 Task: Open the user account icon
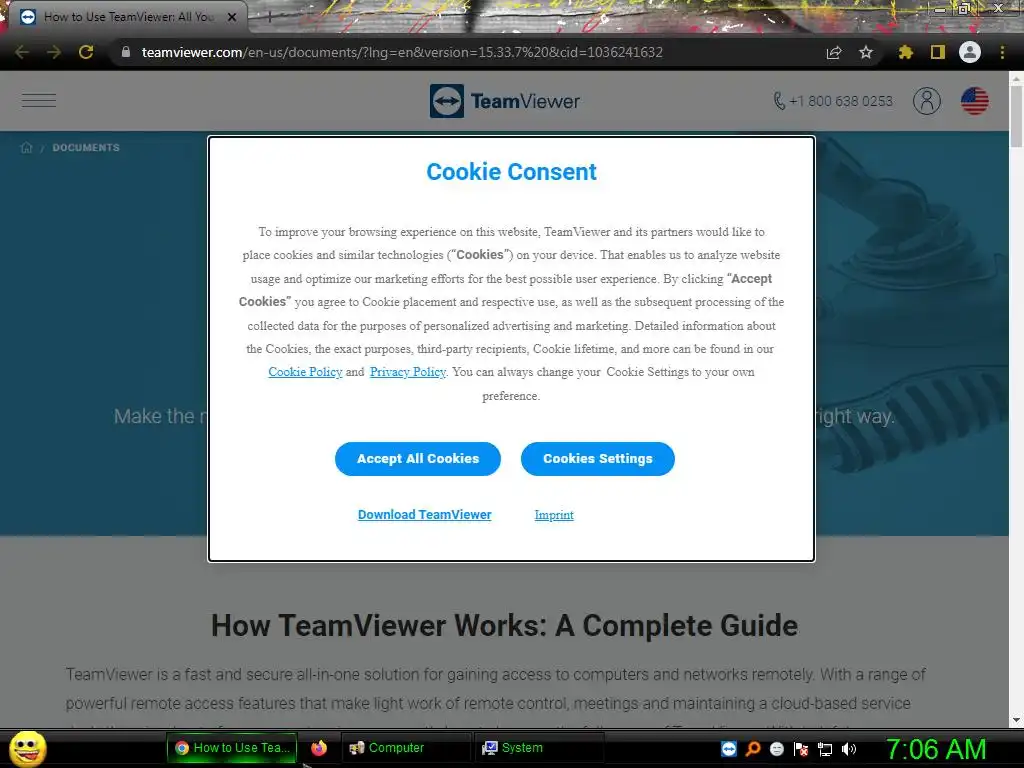tap(927, 101)
